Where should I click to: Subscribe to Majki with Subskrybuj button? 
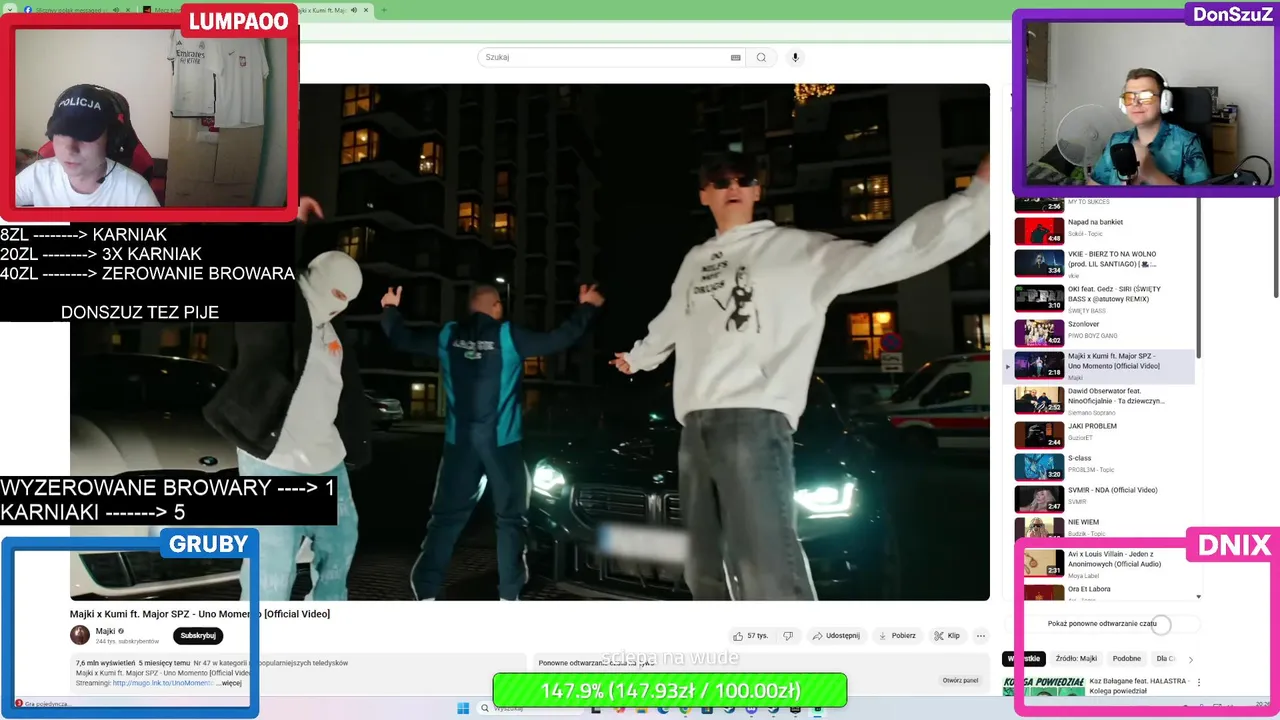pos(198,635)
